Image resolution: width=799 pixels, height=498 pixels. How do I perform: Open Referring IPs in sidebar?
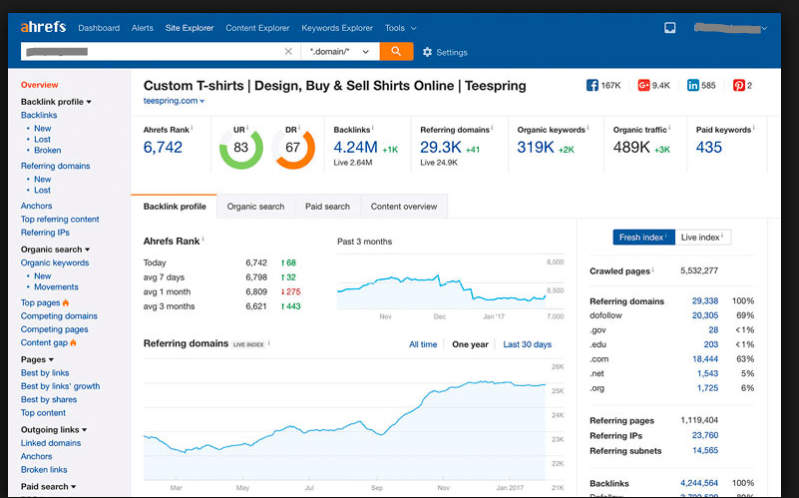pos(45,232)
